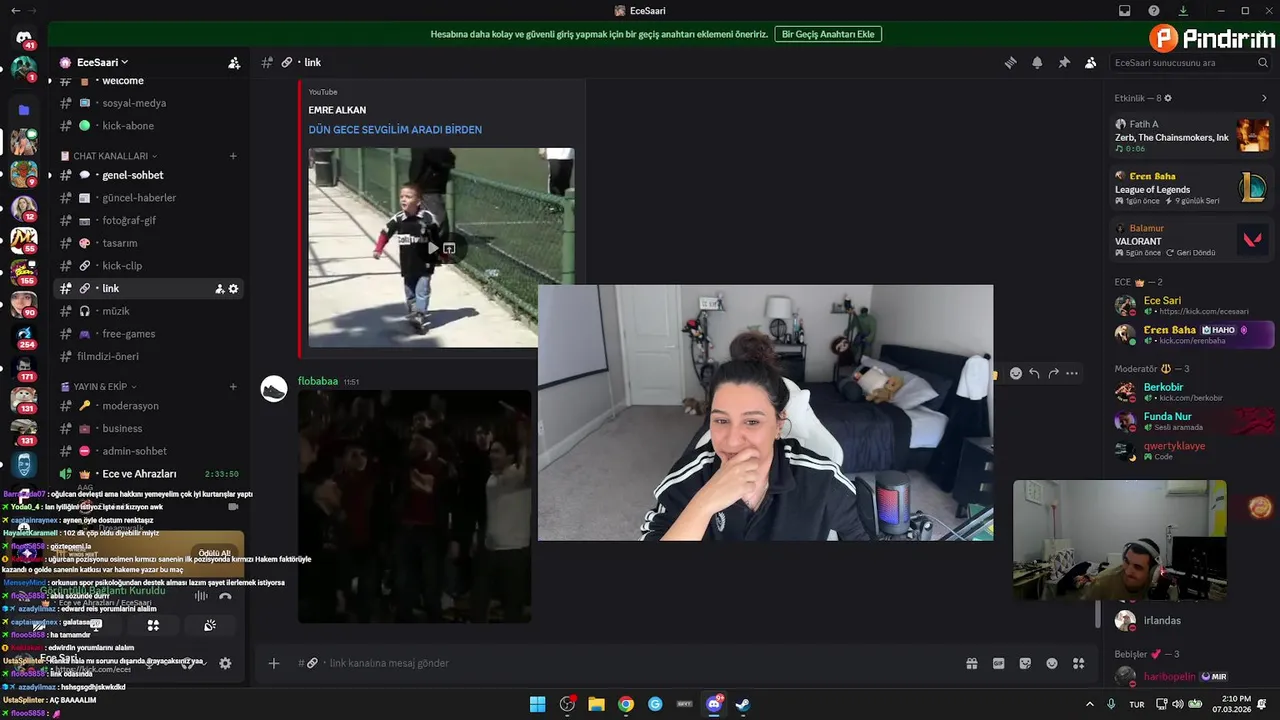1280x720 pixels.
Task: Open Discord direct messages home icon
Action: [24, 38]
